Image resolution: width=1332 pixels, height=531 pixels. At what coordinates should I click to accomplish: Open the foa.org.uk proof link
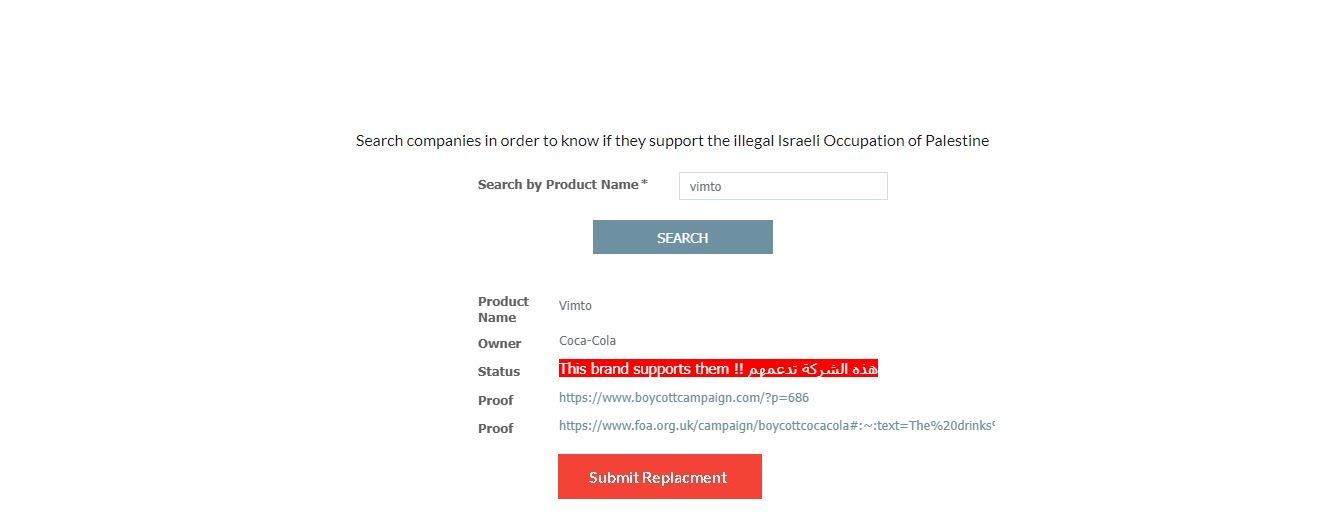[x=776, y=426]
